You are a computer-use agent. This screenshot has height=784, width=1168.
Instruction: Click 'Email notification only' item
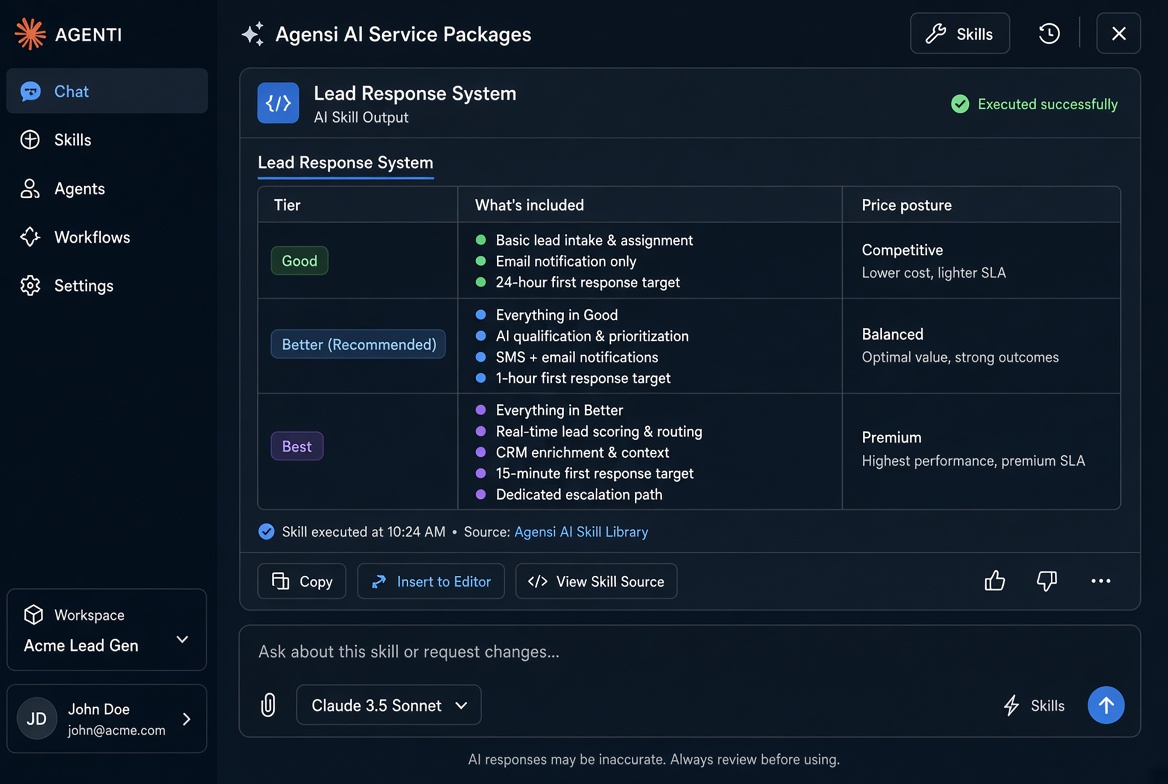[565, 261]
